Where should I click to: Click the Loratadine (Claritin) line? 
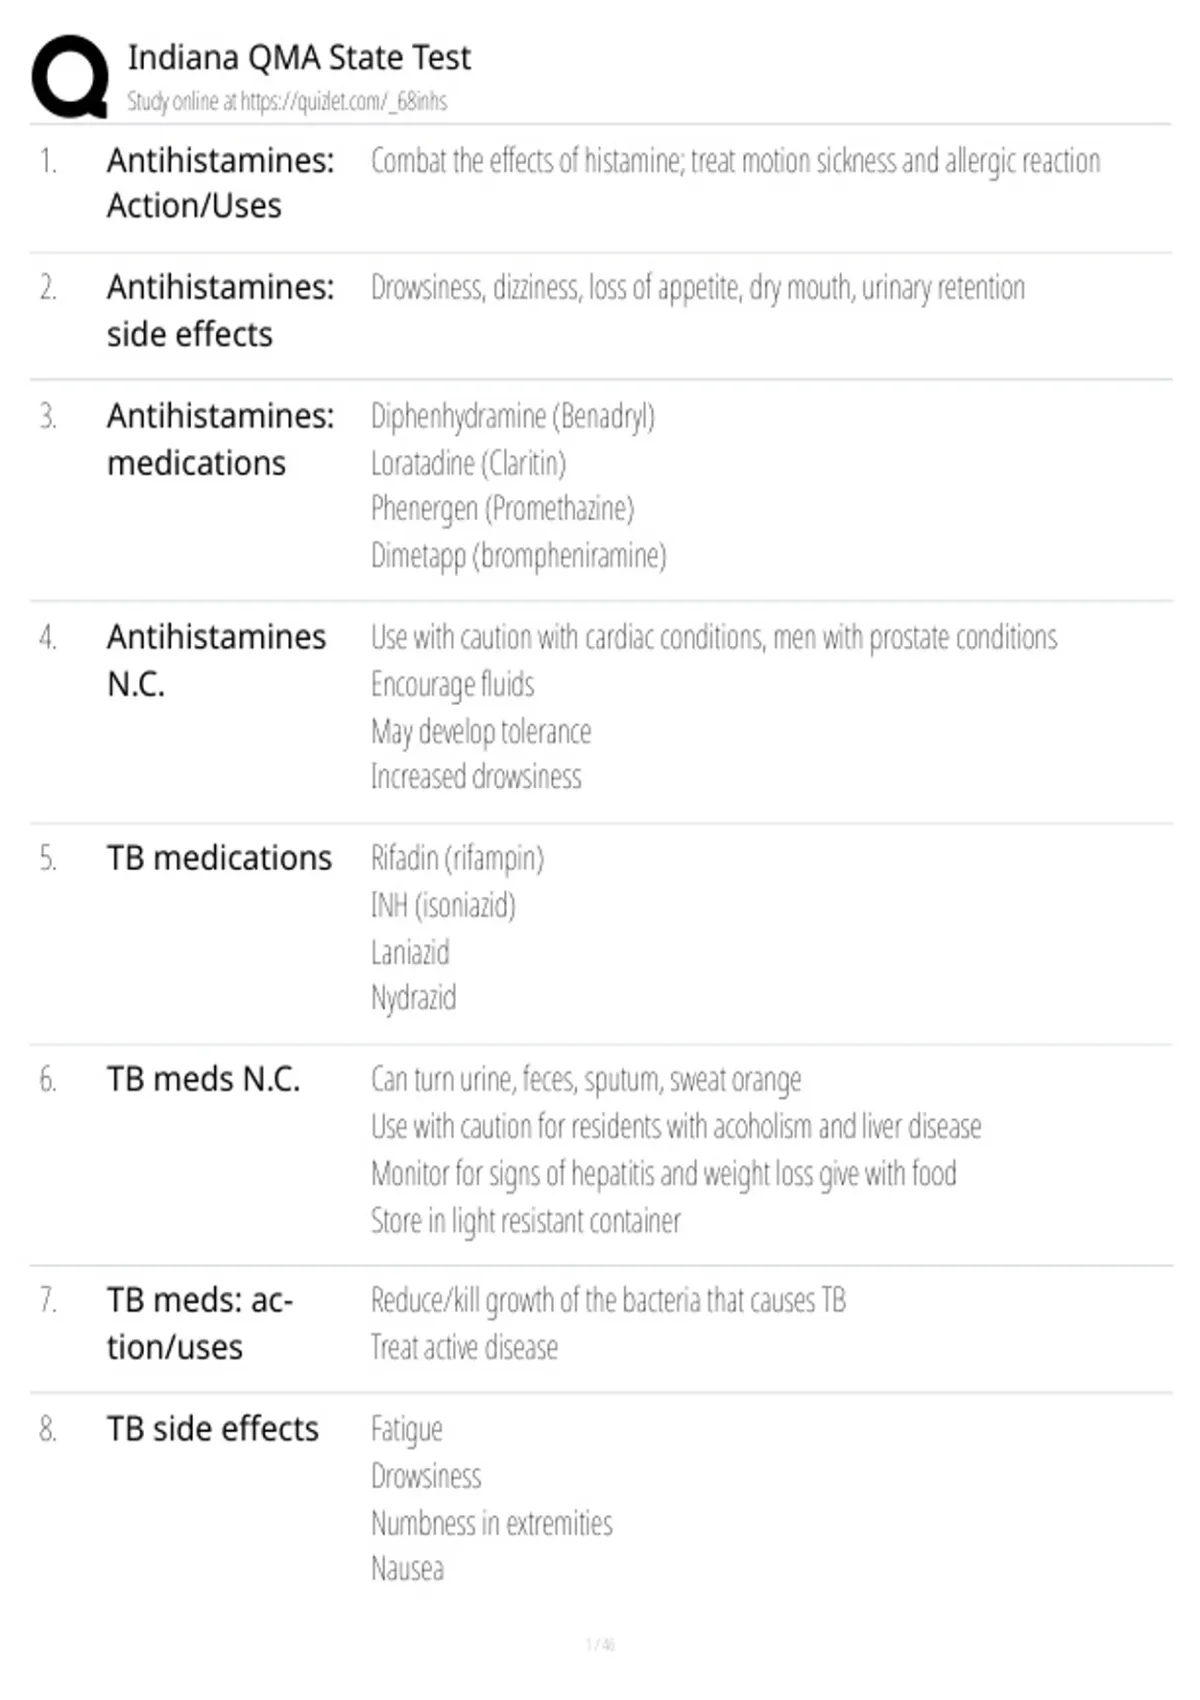click(x=469, y=463)
